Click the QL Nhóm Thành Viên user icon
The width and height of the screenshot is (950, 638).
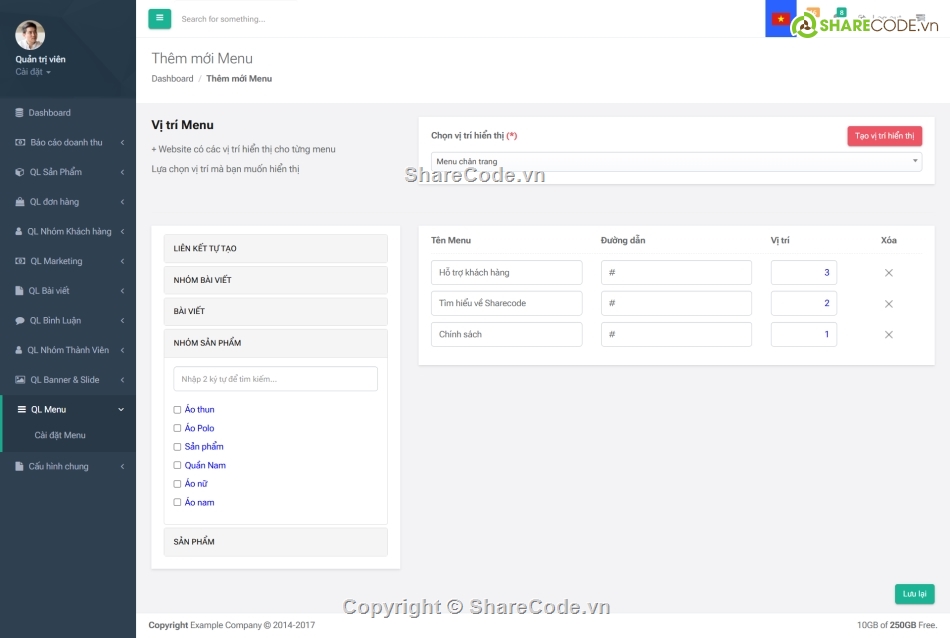19,350
